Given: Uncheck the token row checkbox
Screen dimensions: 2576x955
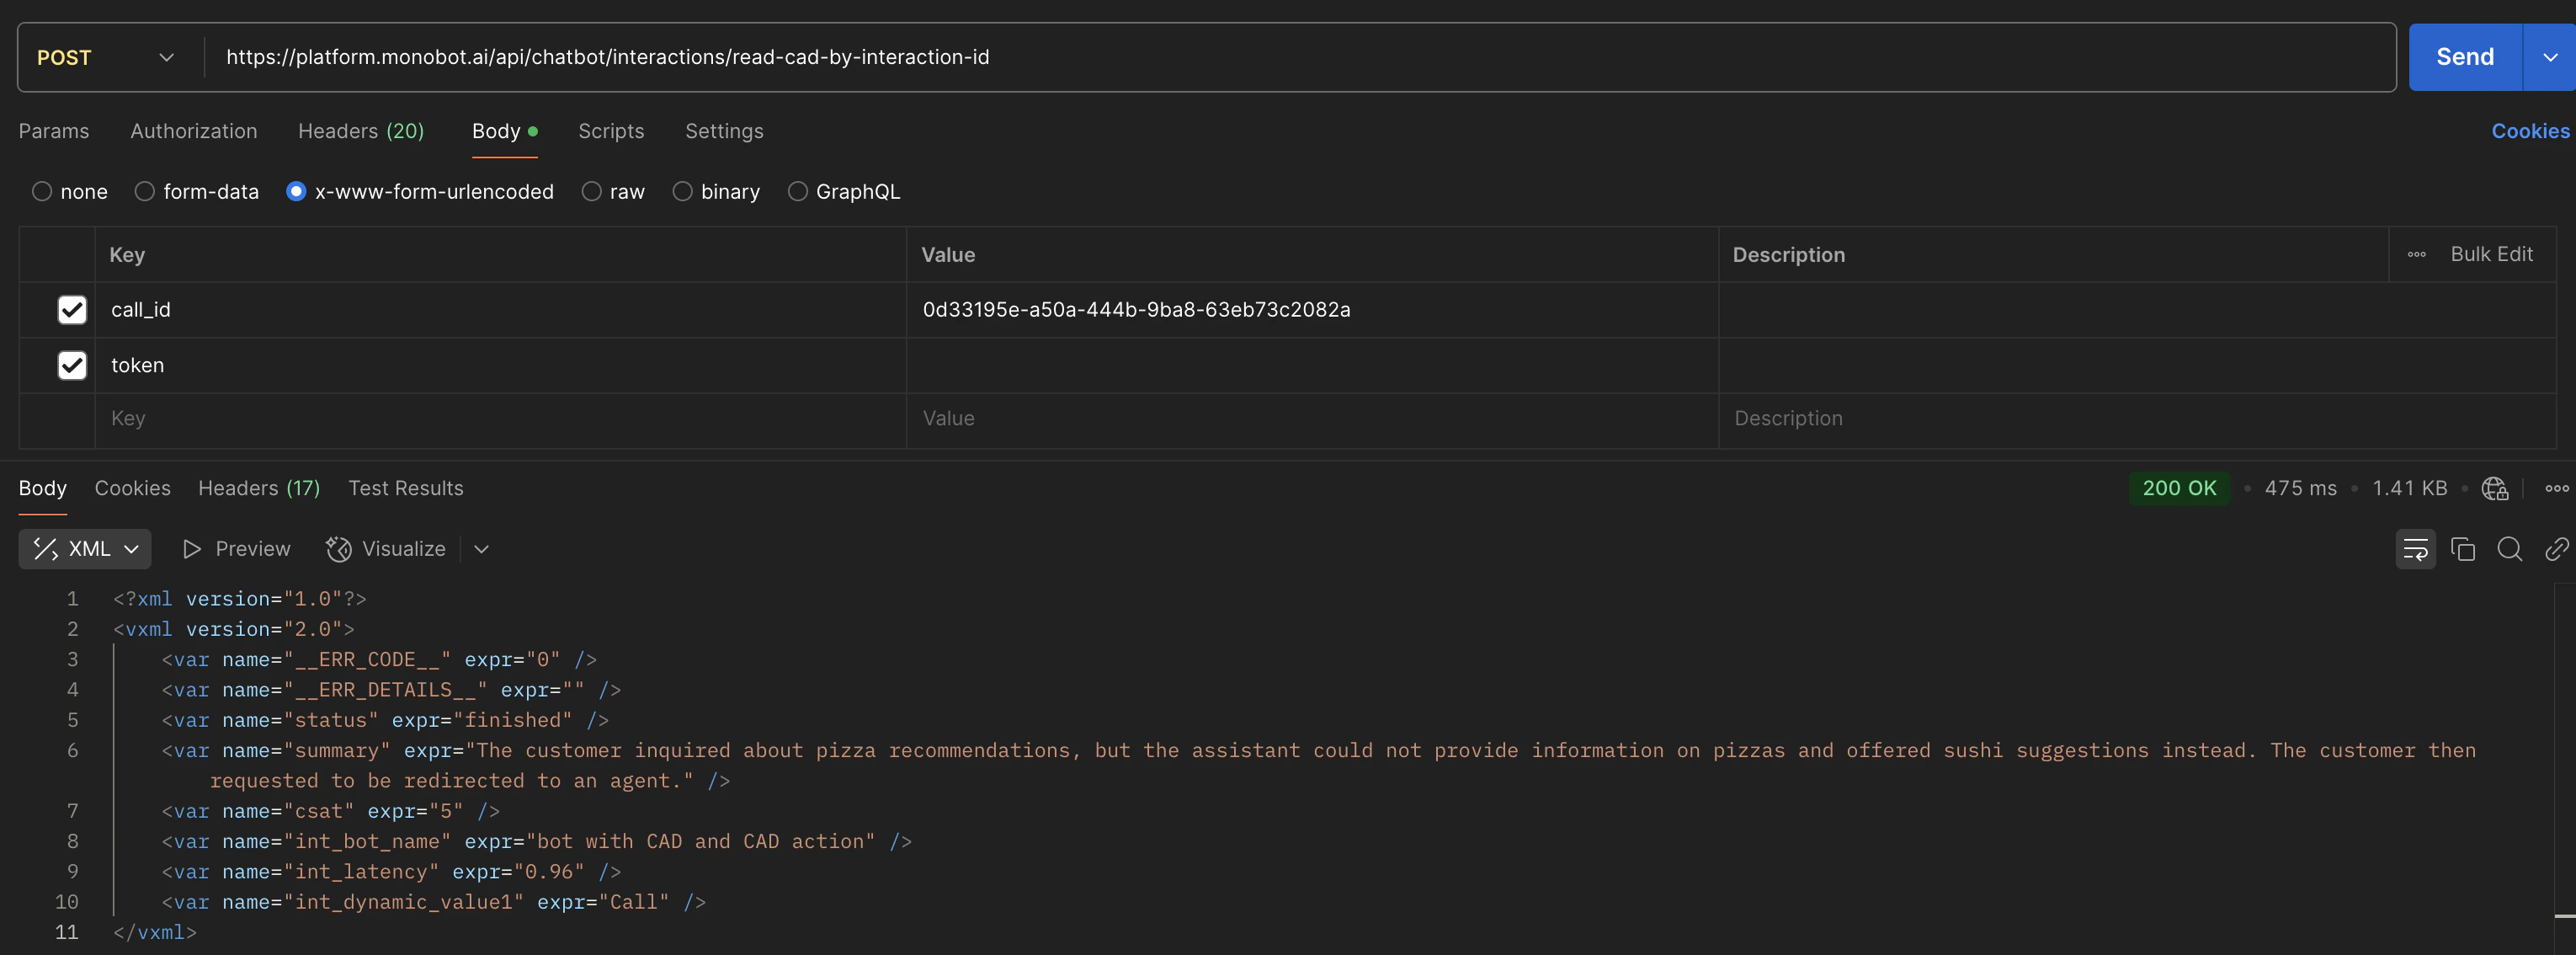Looking at the screenshot, I should click(x=72, y=365).
